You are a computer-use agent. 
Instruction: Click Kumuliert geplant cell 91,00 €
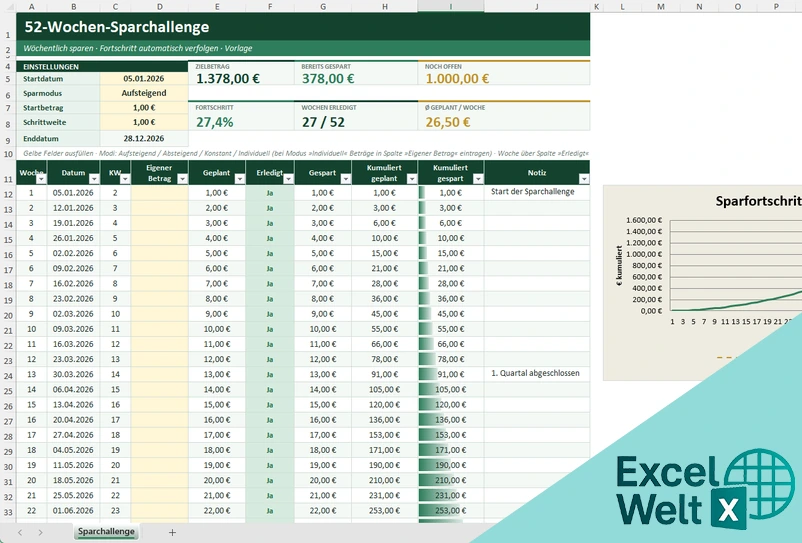[x=384, y=374]
